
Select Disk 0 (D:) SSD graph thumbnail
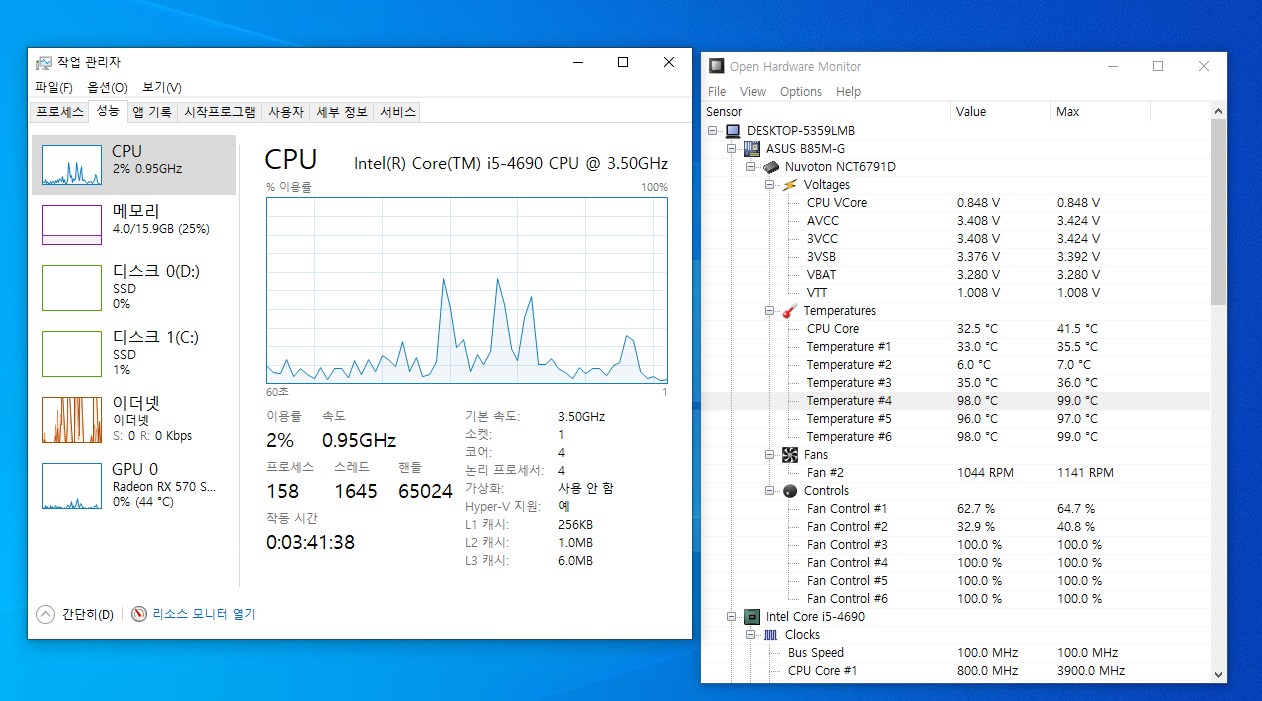click(x=72, y=288)
